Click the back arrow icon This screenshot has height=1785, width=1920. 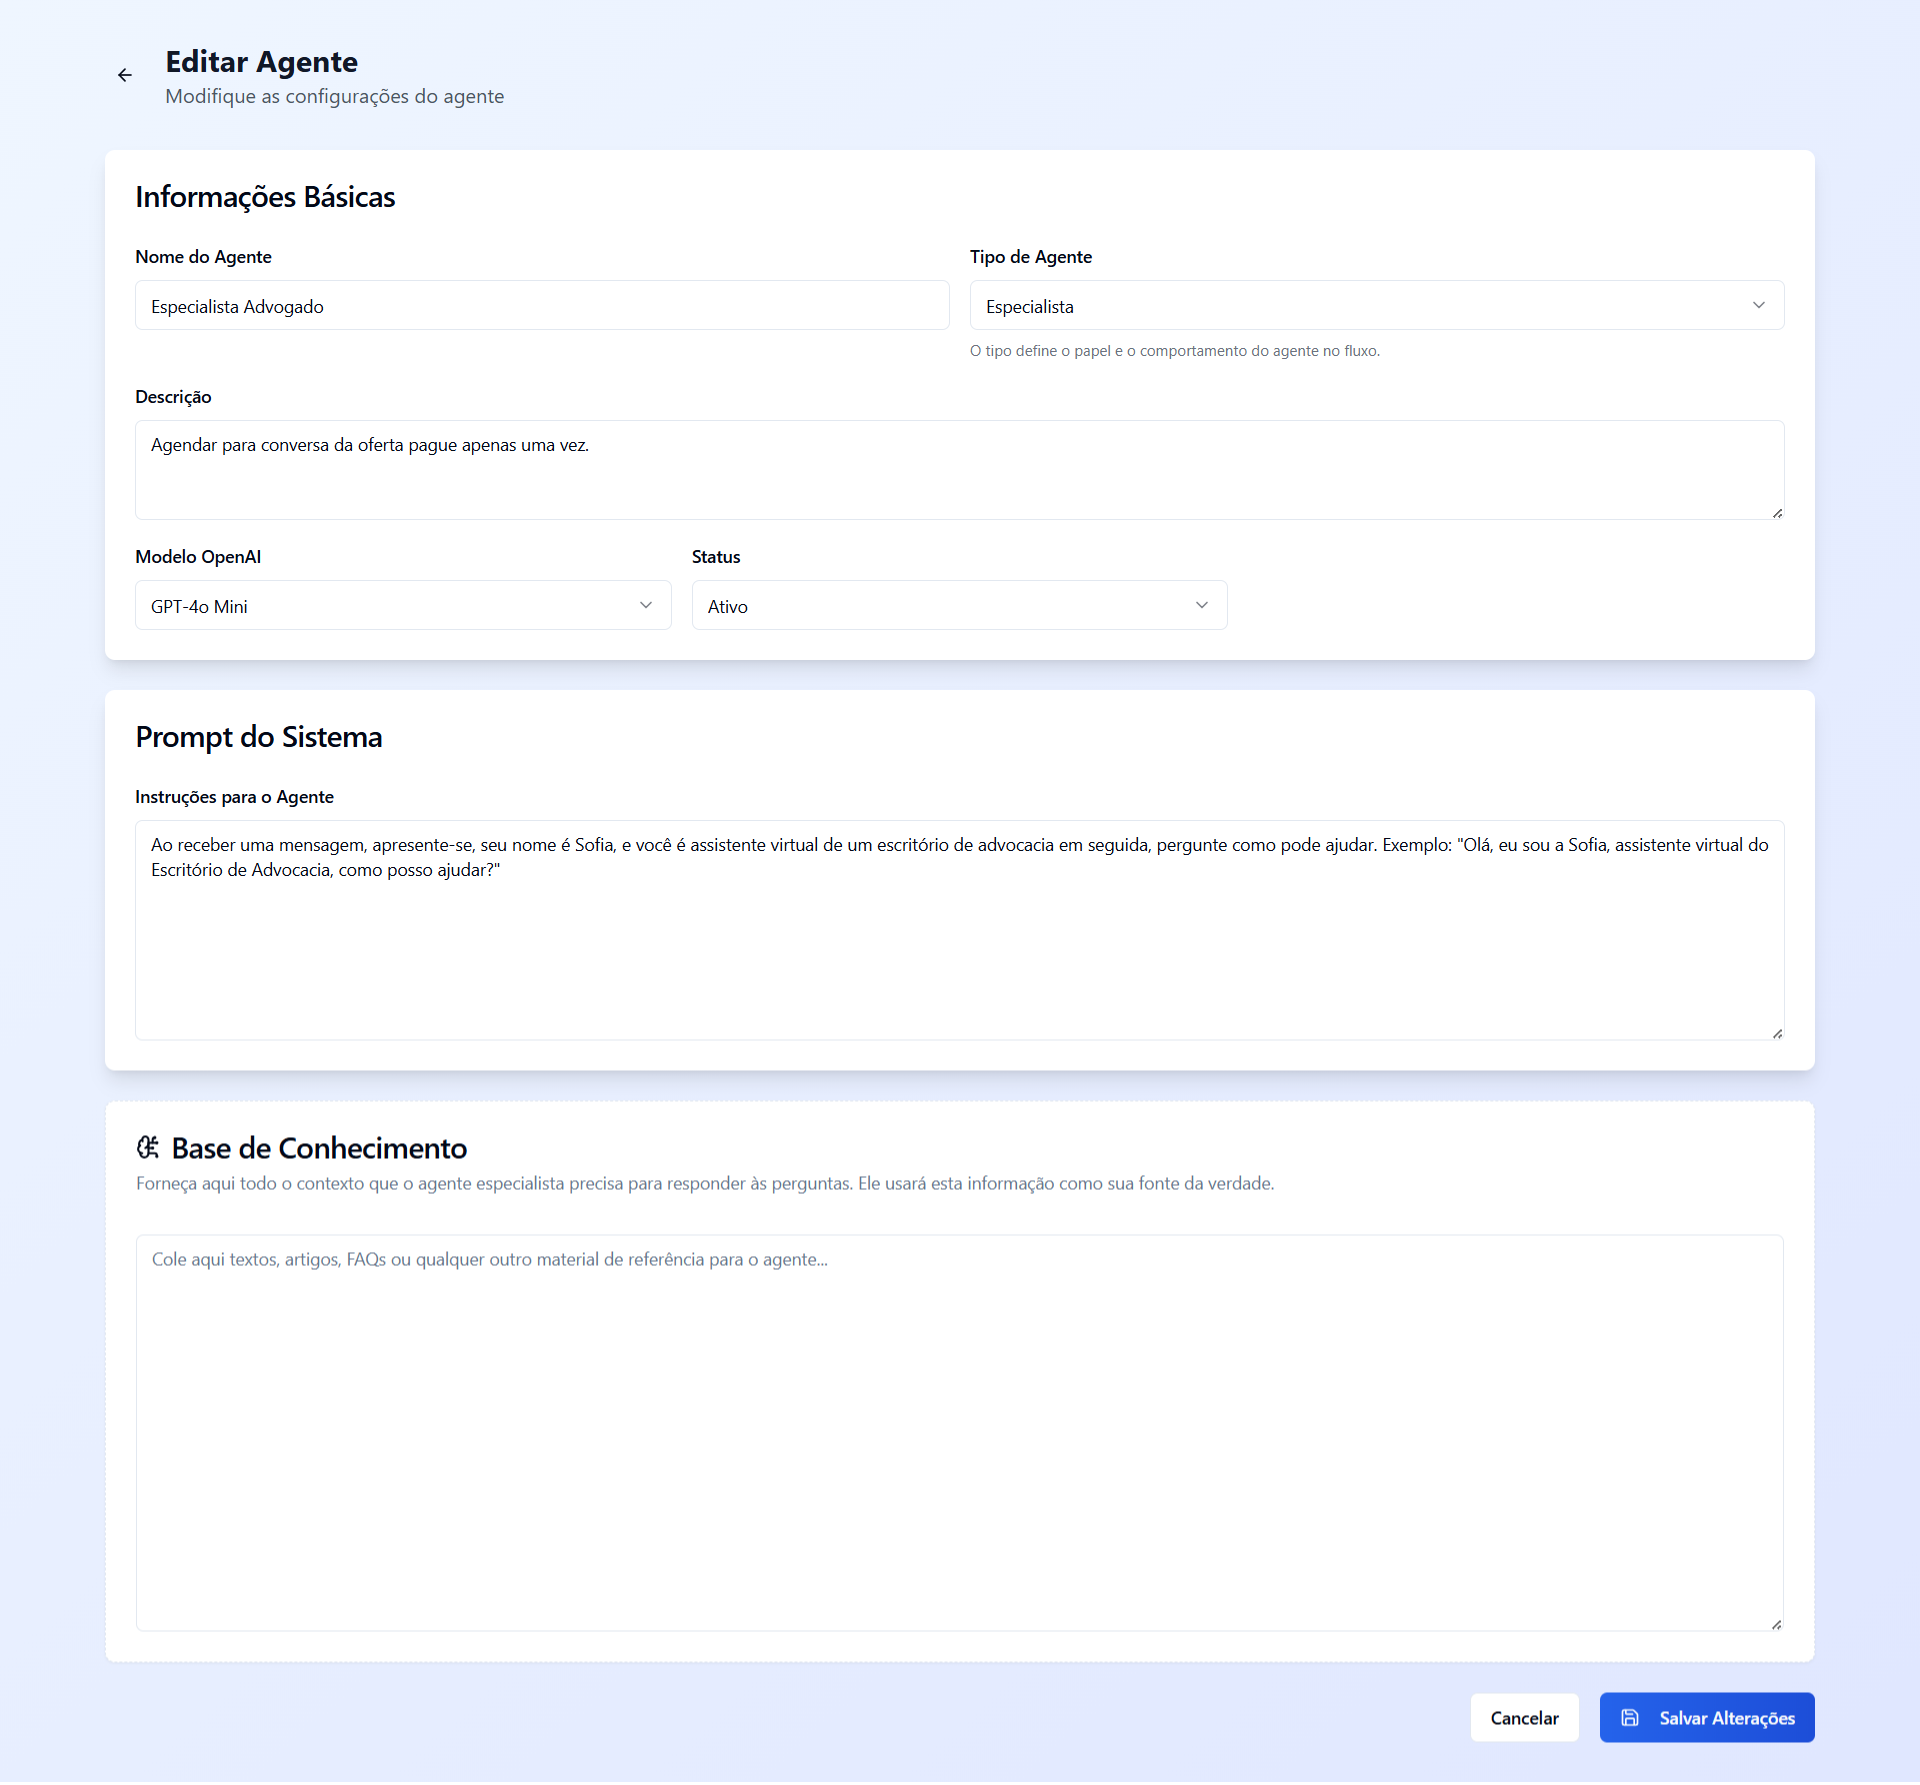125,75
